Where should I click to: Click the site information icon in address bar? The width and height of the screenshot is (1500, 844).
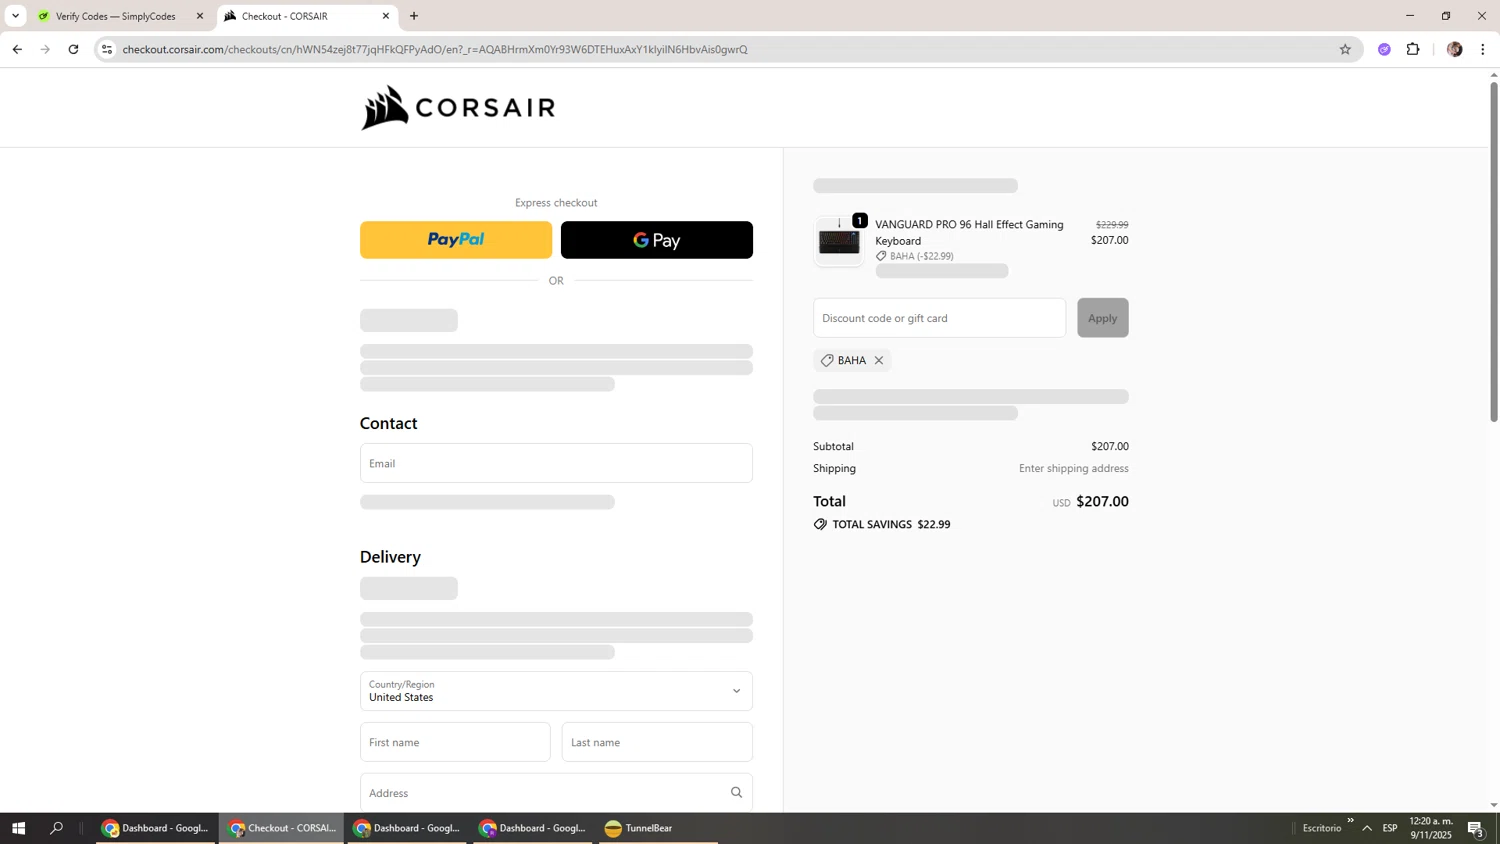(107, 49)
